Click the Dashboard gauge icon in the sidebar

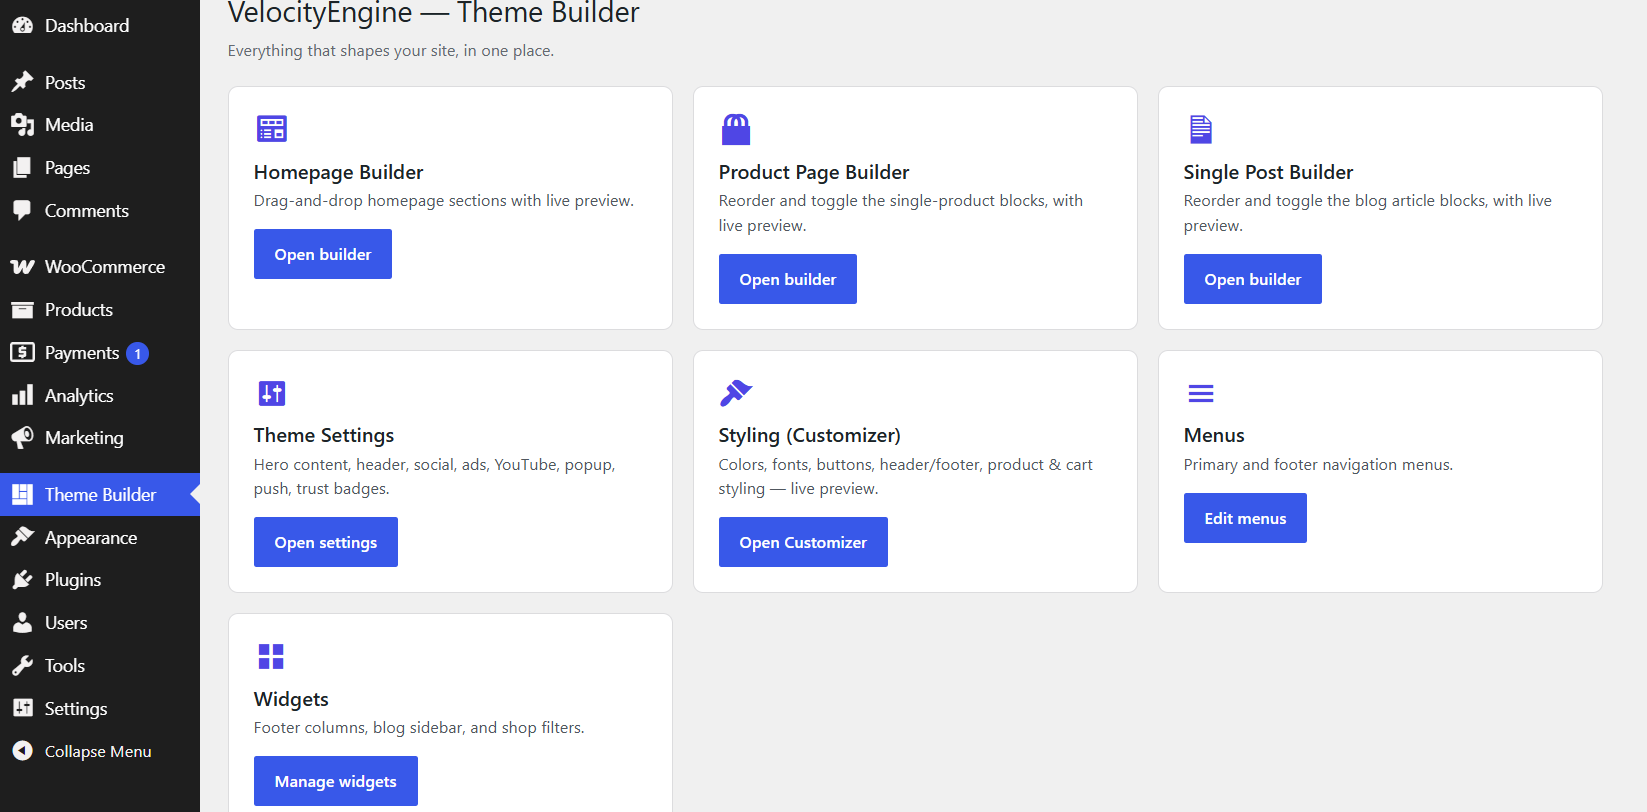click(22, 26)
